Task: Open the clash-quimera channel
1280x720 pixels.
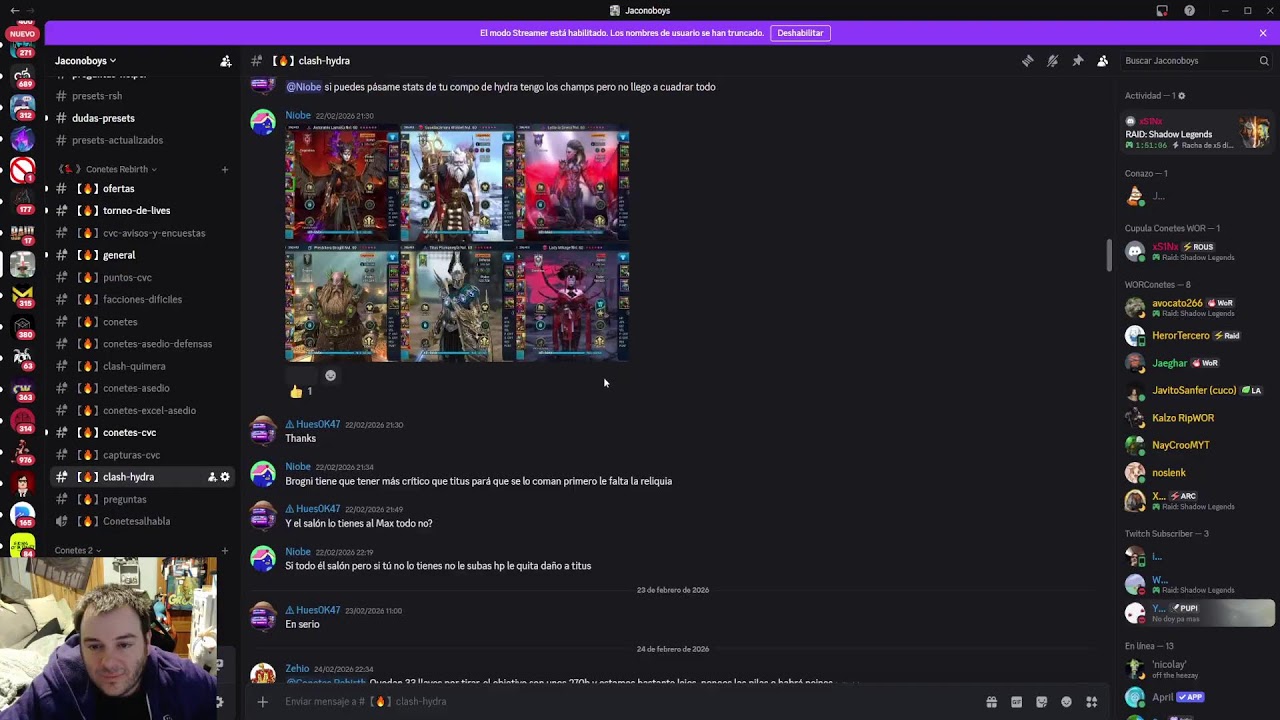Action: point(140,366)
